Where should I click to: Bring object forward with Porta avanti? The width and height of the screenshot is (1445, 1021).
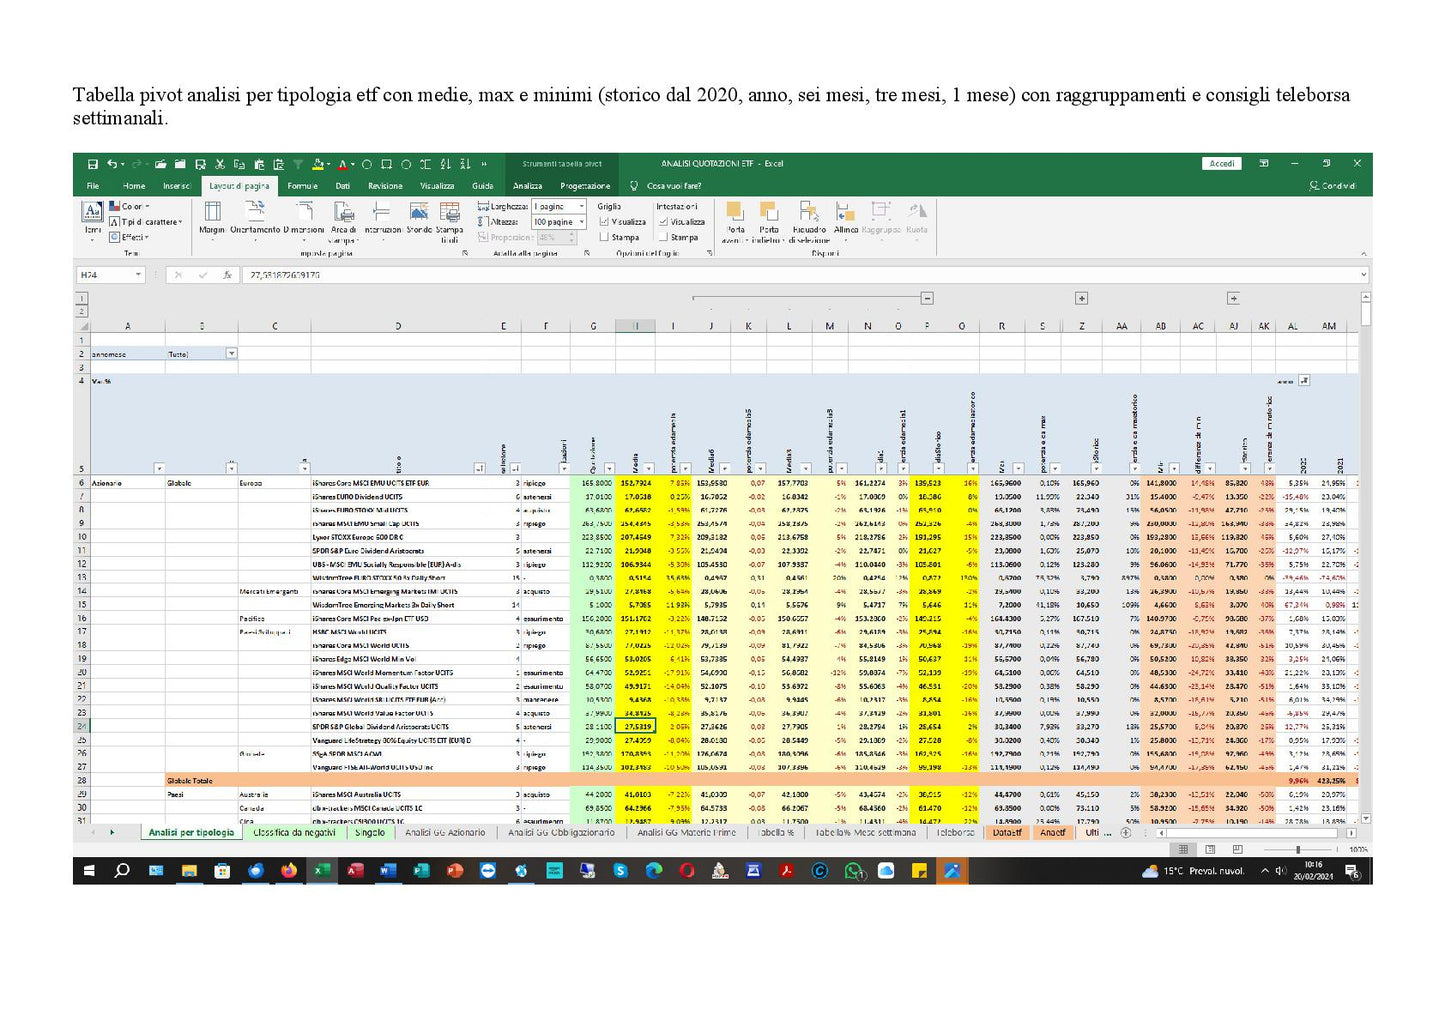coord(735,222)
